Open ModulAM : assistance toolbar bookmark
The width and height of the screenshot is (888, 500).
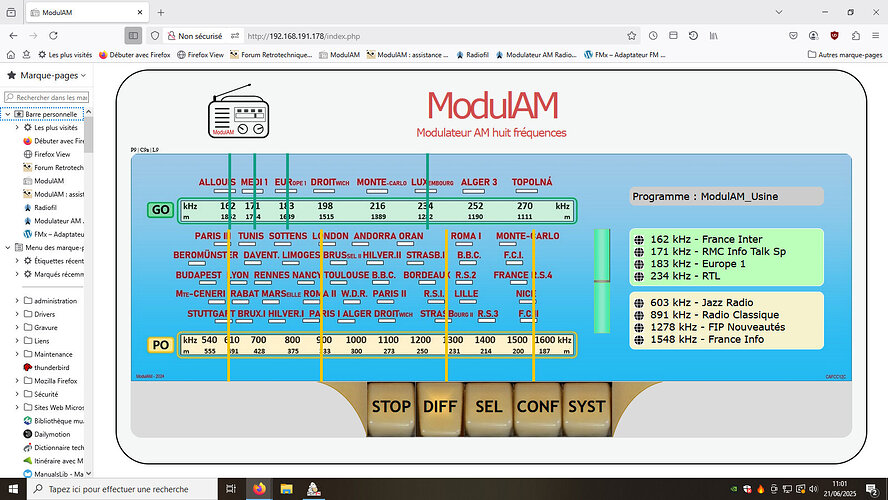tap(407, 55)
